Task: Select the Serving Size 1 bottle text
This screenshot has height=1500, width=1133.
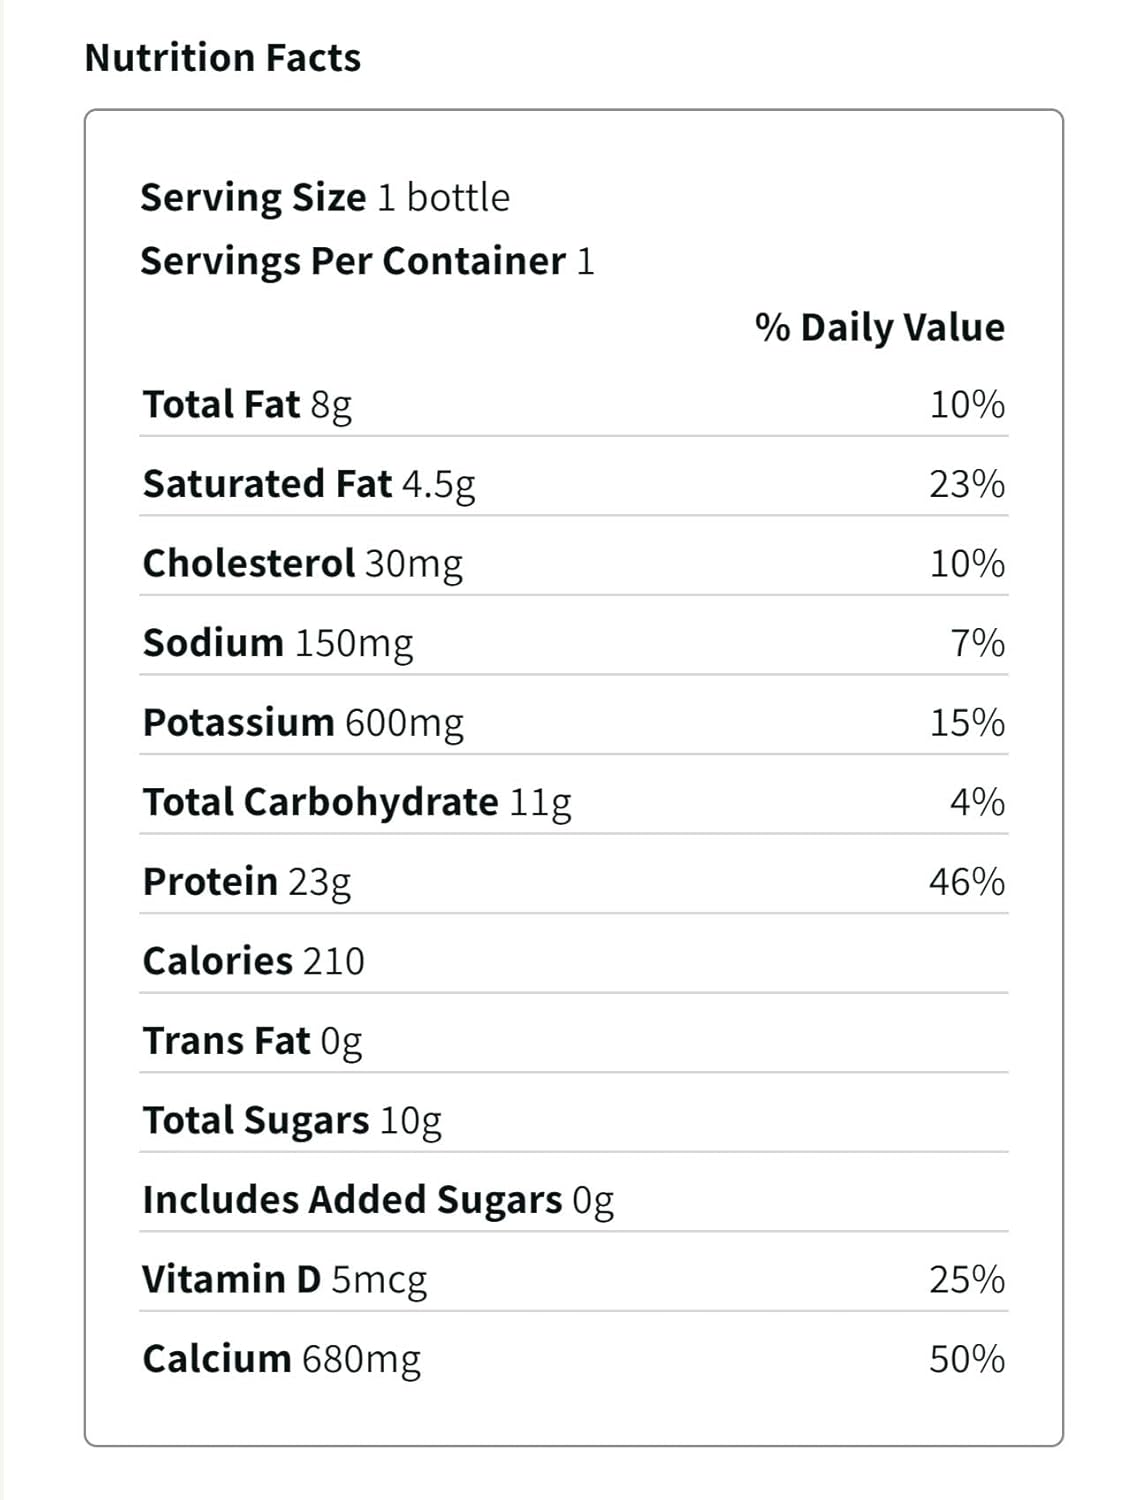Action: tap(325, 197)
